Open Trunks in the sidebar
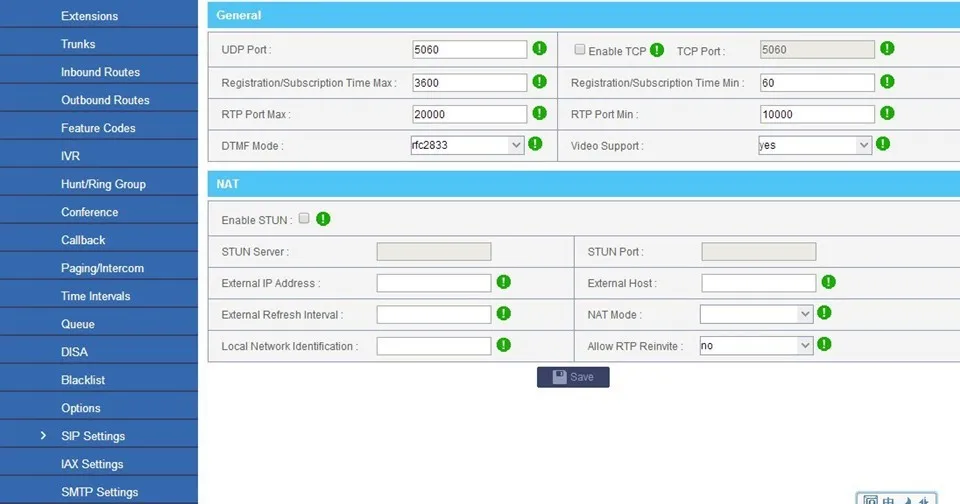This screenshot has width=960, height=504. [78, 44]
